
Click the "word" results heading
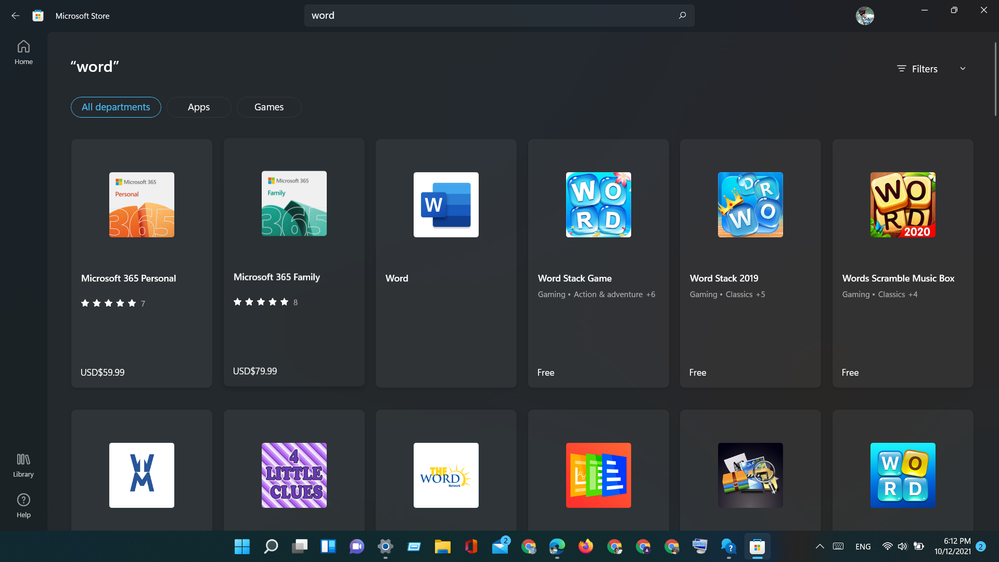click(95, 66)
